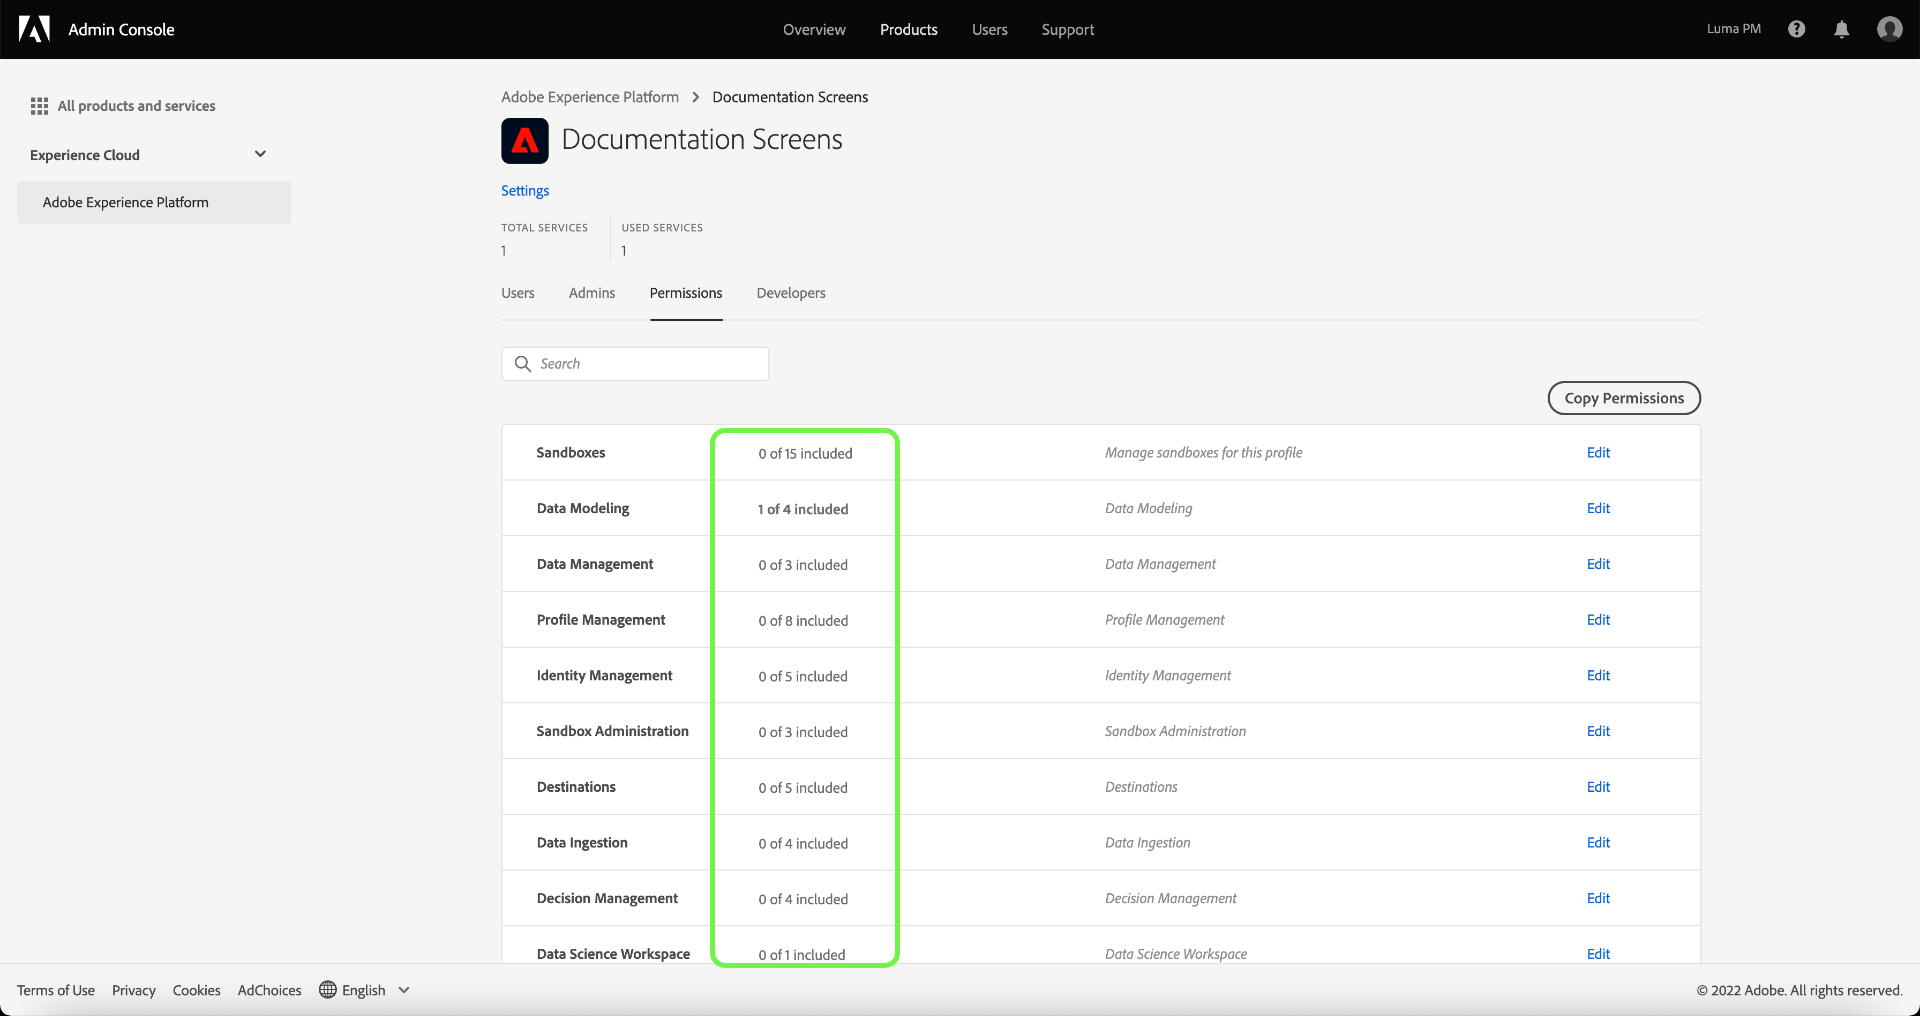Screen dimensions: 1920x1016
Task: Open the notifications bell
Action: pyautogui.click(x=1842, y=29)
